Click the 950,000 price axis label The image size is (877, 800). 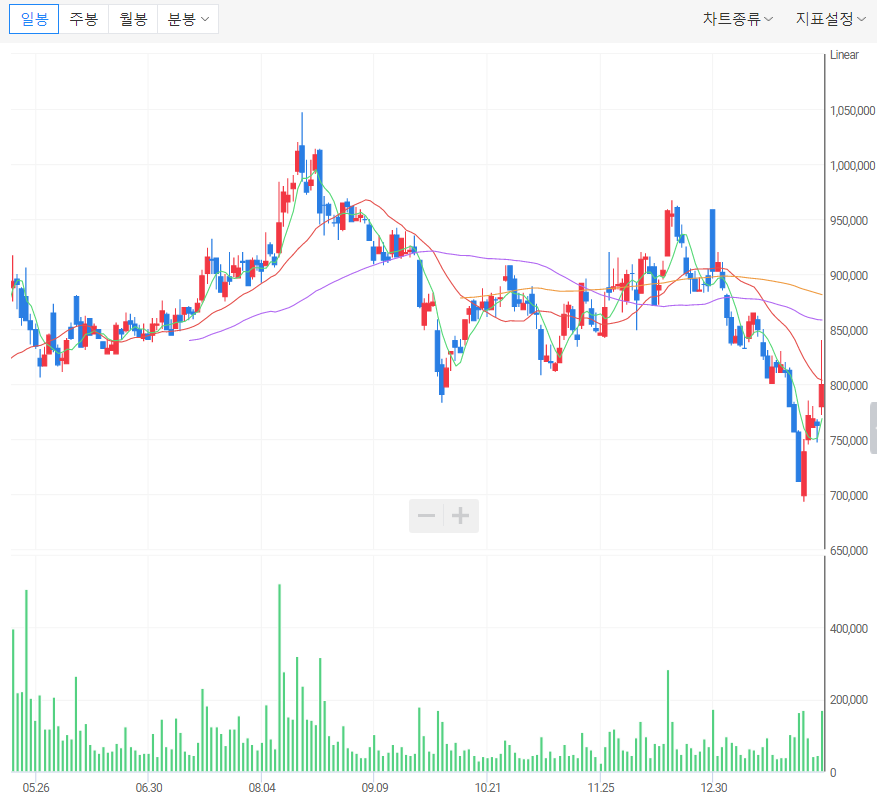click(x=849, y=220)
